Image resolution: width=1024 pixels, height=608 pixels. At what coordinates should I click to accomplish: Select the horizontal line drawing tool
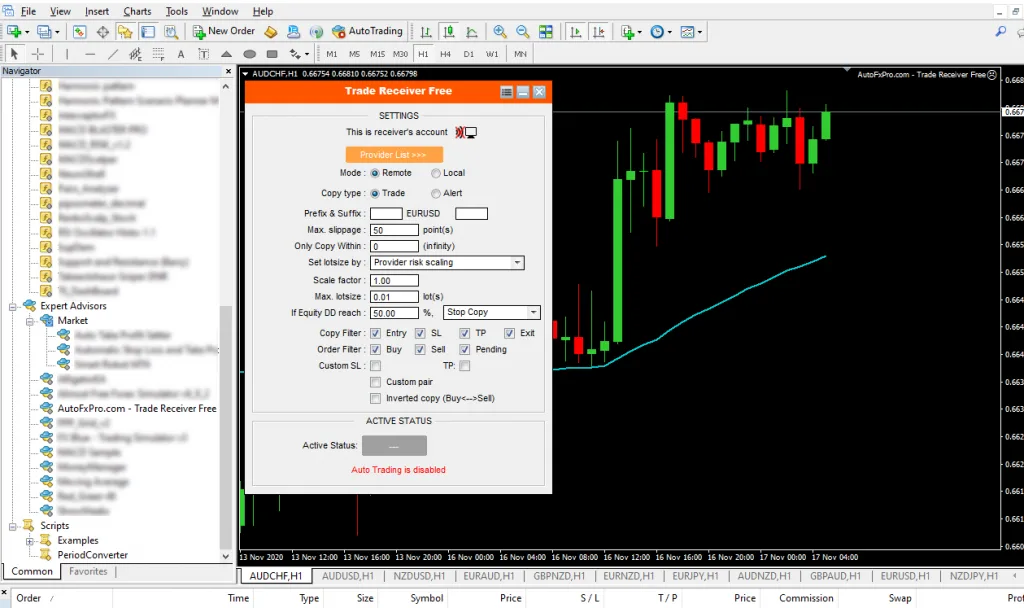[x=90, y=54]
